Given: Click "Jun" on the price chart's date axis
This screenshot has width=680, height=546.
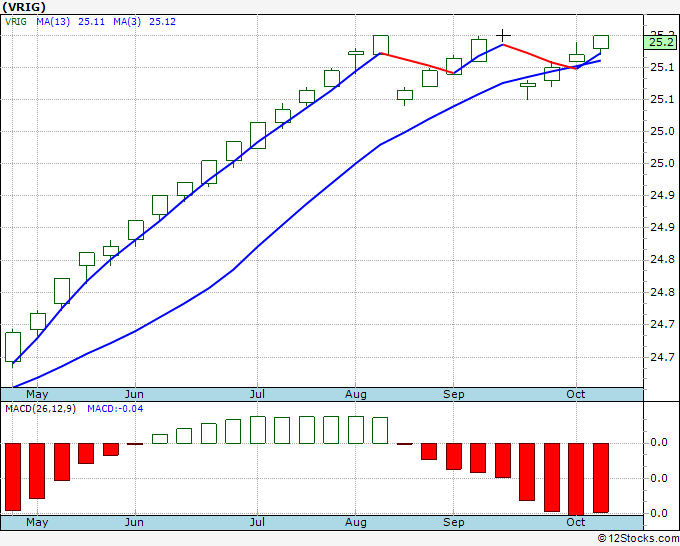Looking at the screenshot, I should pos(134,394).
